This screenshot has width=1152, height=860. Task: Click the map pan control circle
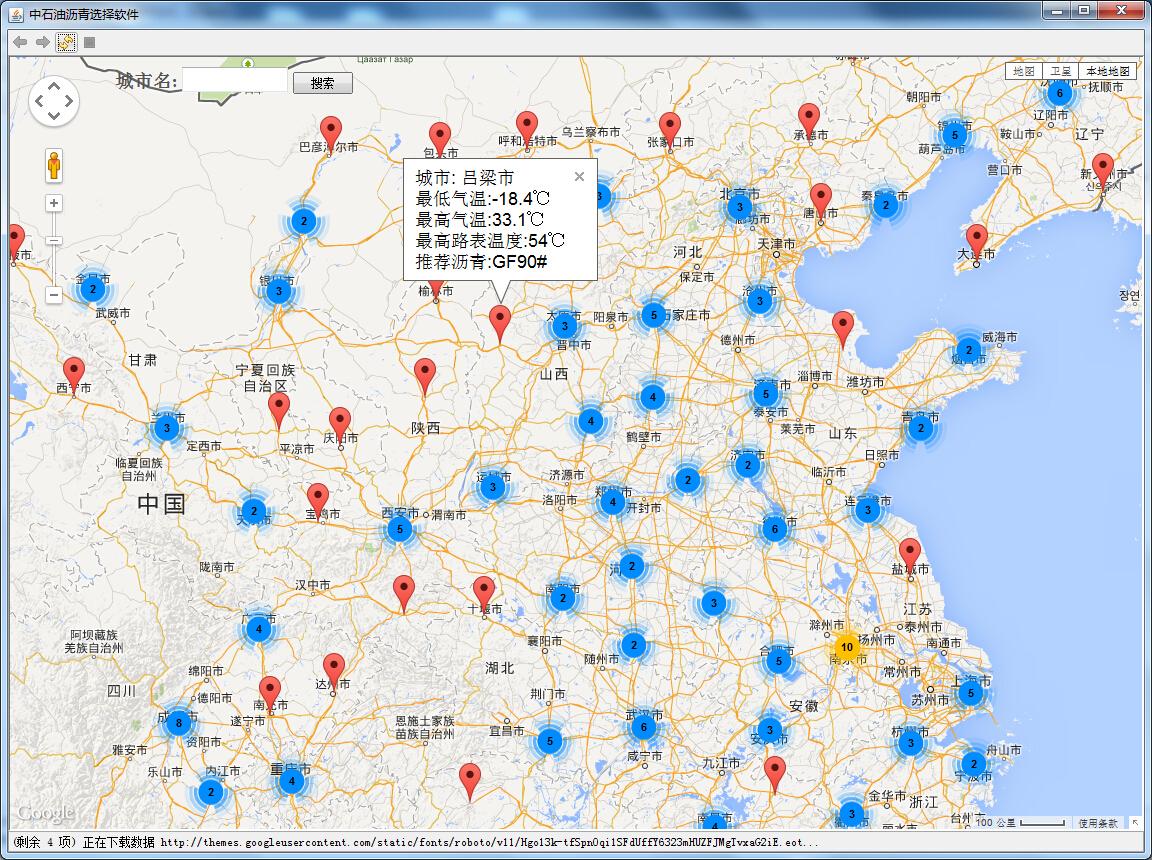pyautogui.click(x=54, y=101)
